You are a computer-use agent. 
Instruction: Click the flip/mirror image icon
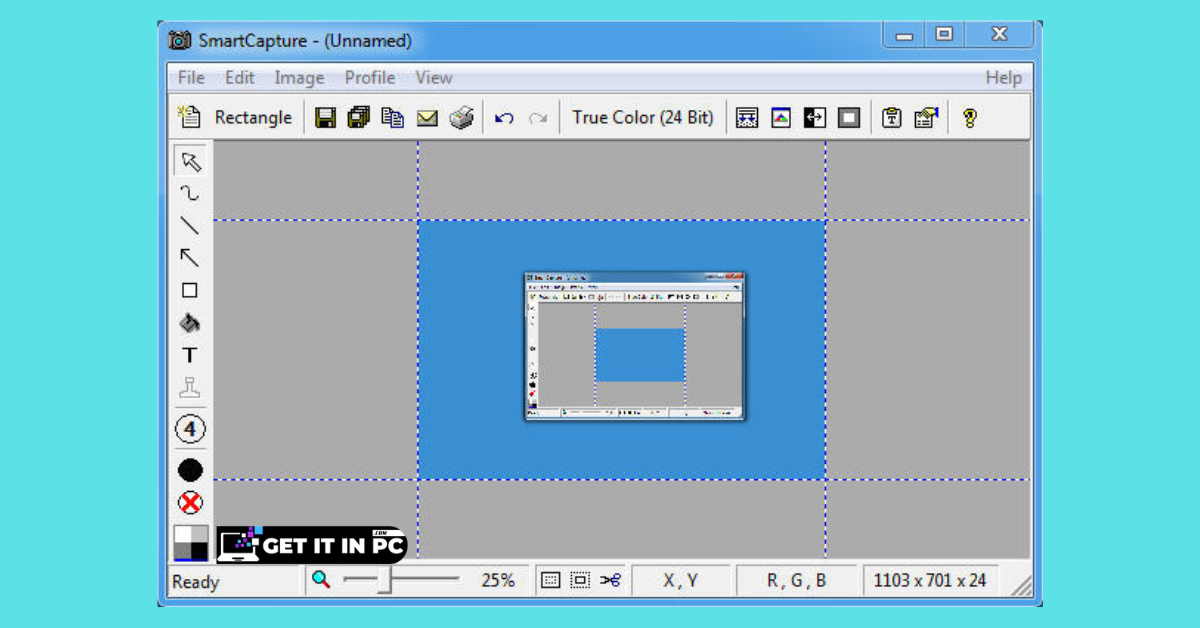tap(815, 118)
